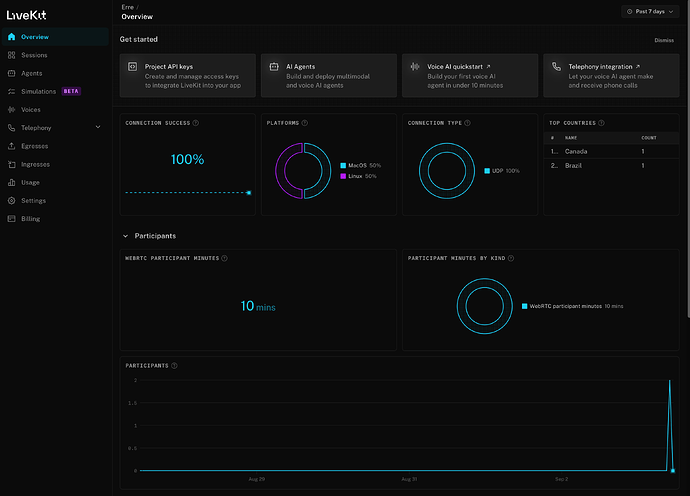Click the Participant Minutes By Kind donut
Screen dimensions: 690x496
tap(484, 306)
